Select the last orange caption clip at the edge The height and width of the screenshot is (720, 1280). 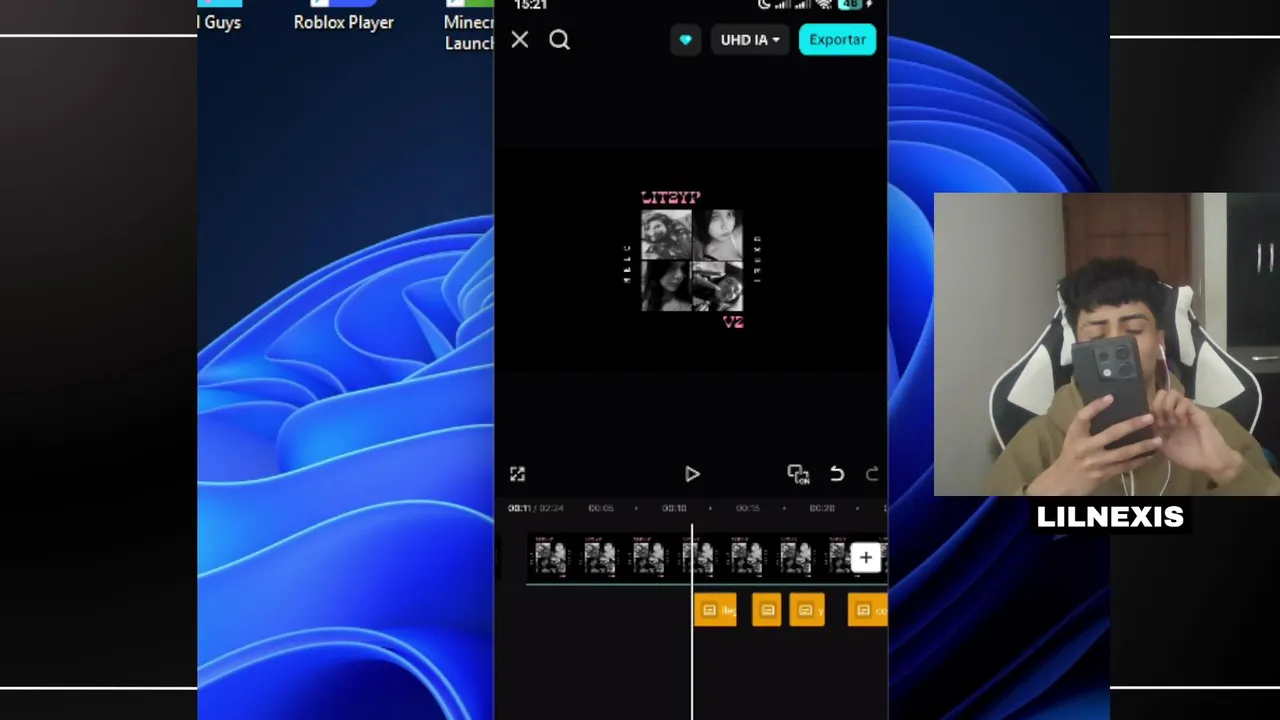(867, 610)
